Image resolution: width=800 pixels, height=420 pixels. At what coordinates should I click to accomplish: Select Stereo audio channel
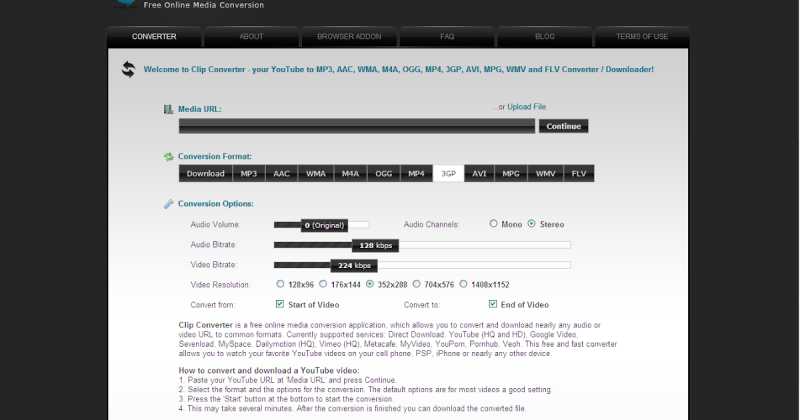click(x=532, y=224)
